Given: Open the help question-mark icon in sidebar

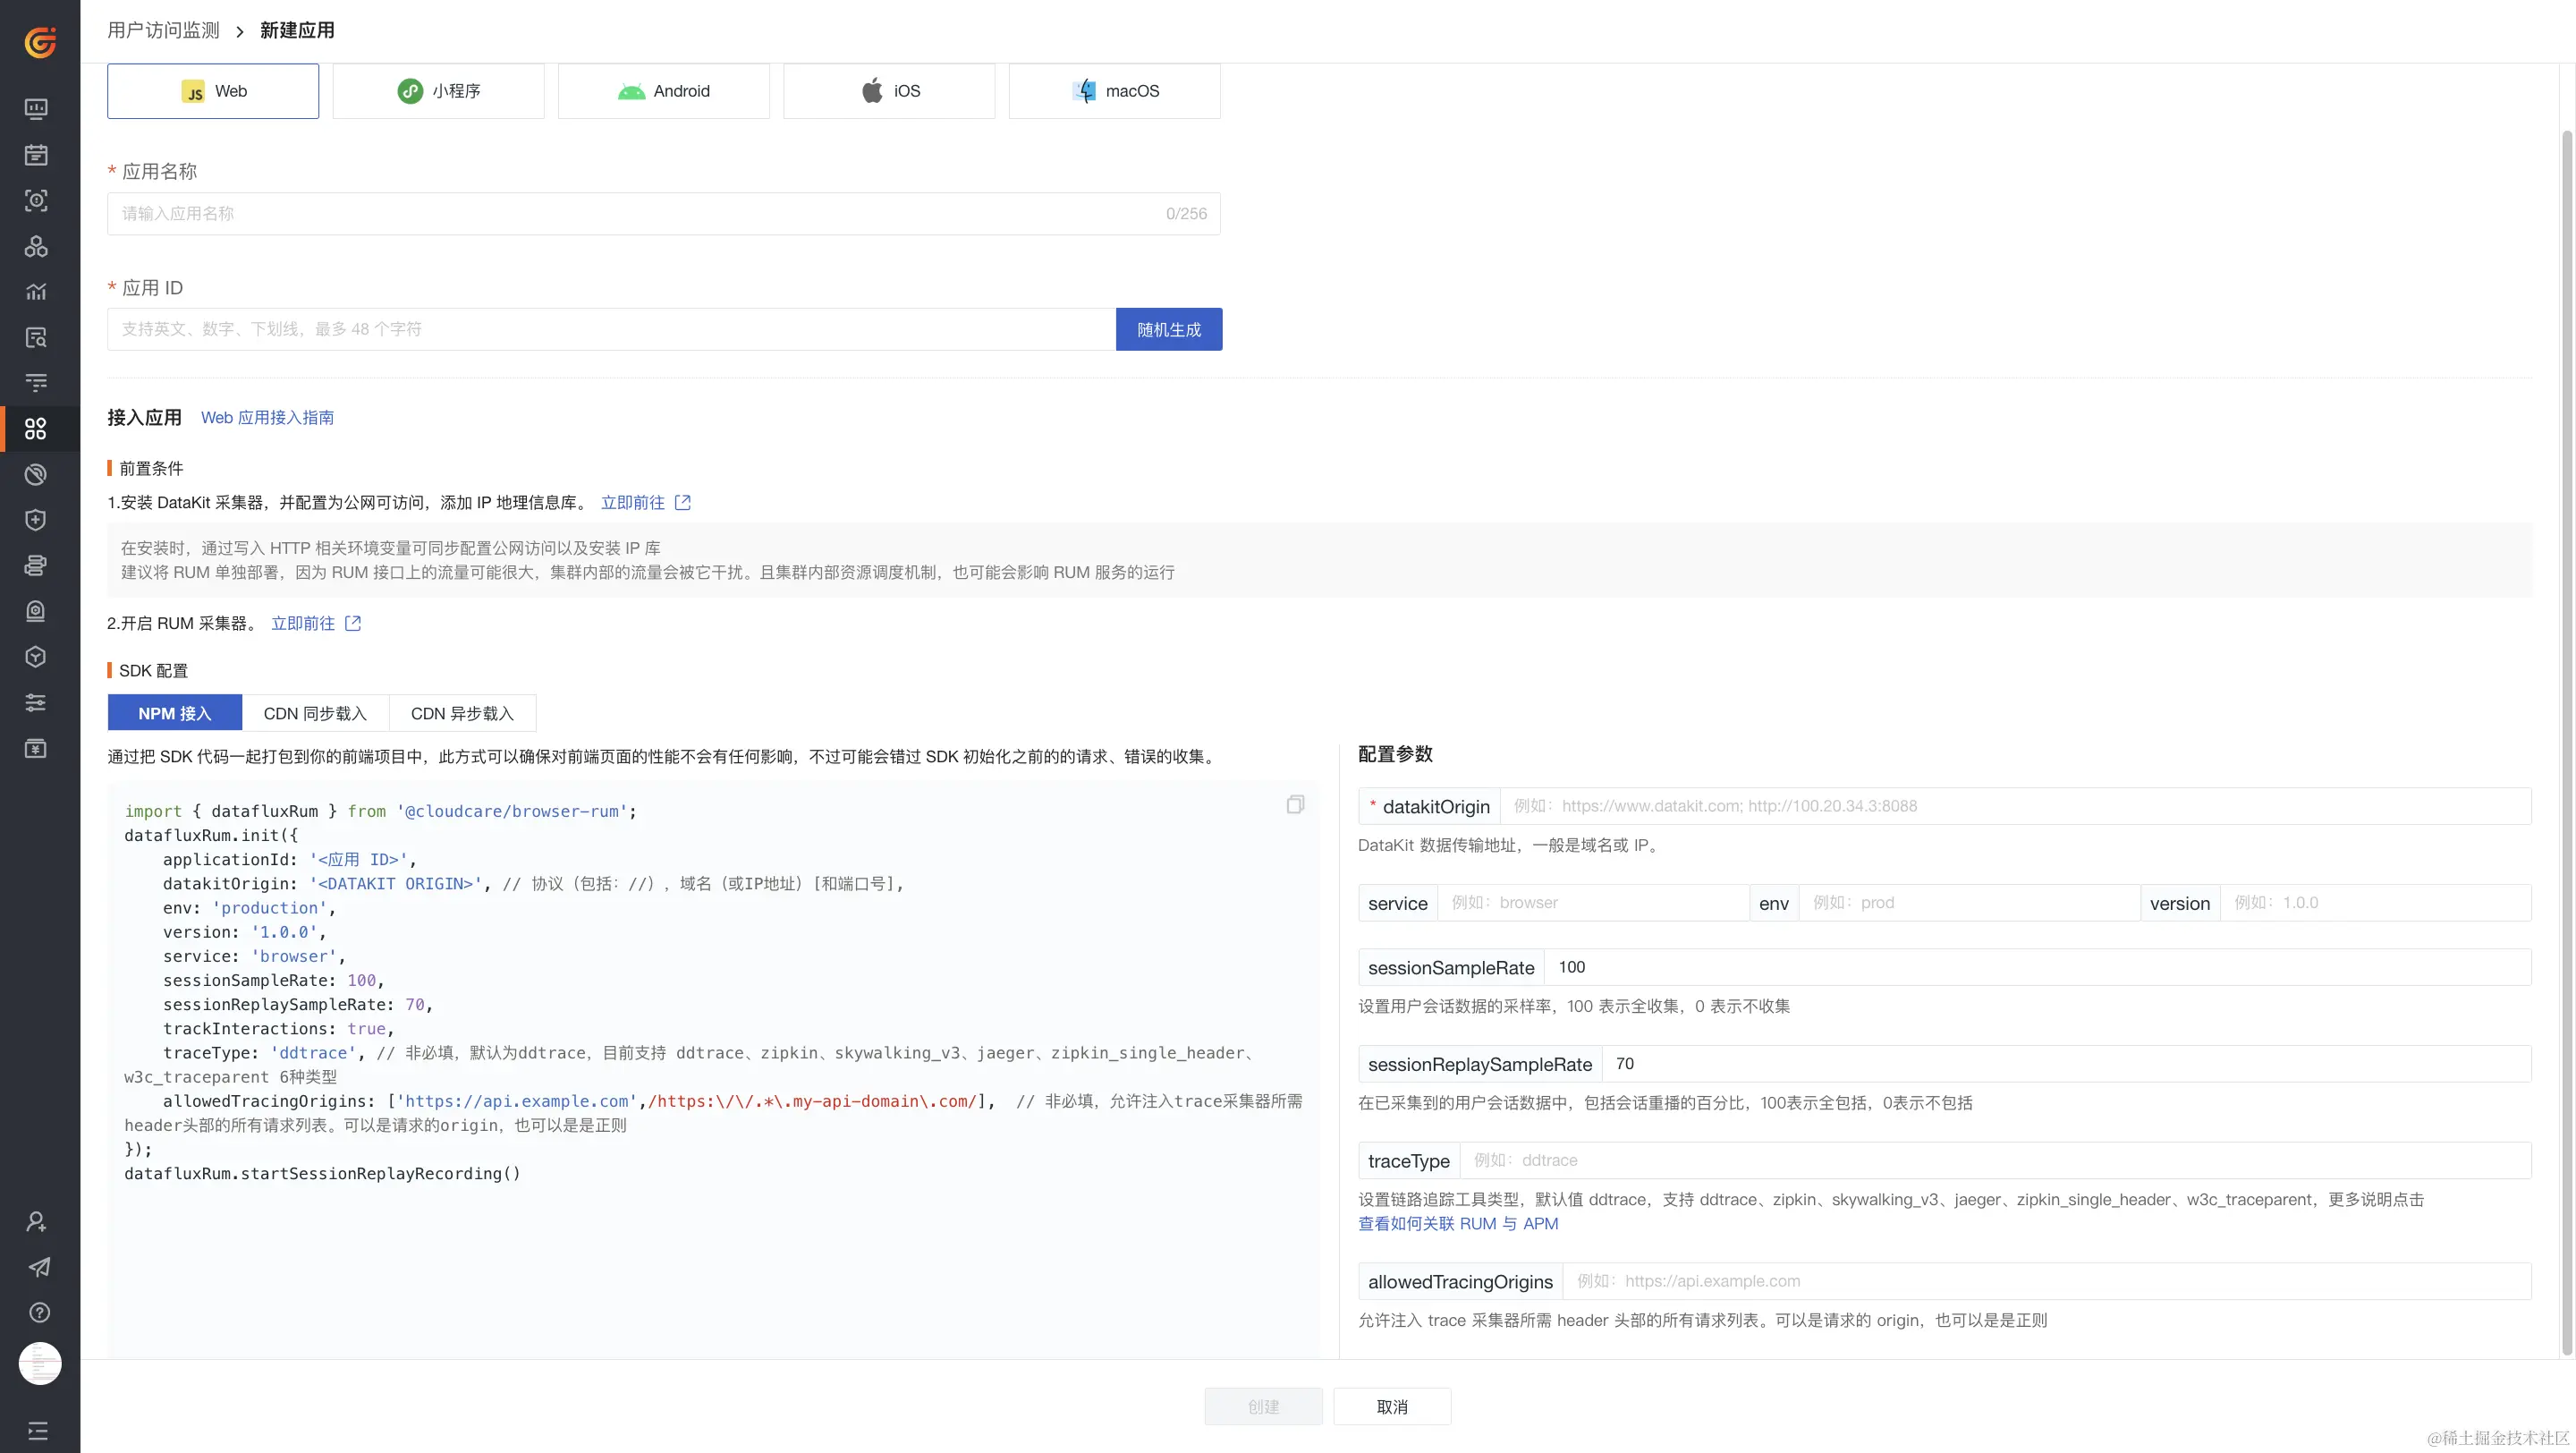Looking at the screenshot, I should click(x=39, y=1313).
